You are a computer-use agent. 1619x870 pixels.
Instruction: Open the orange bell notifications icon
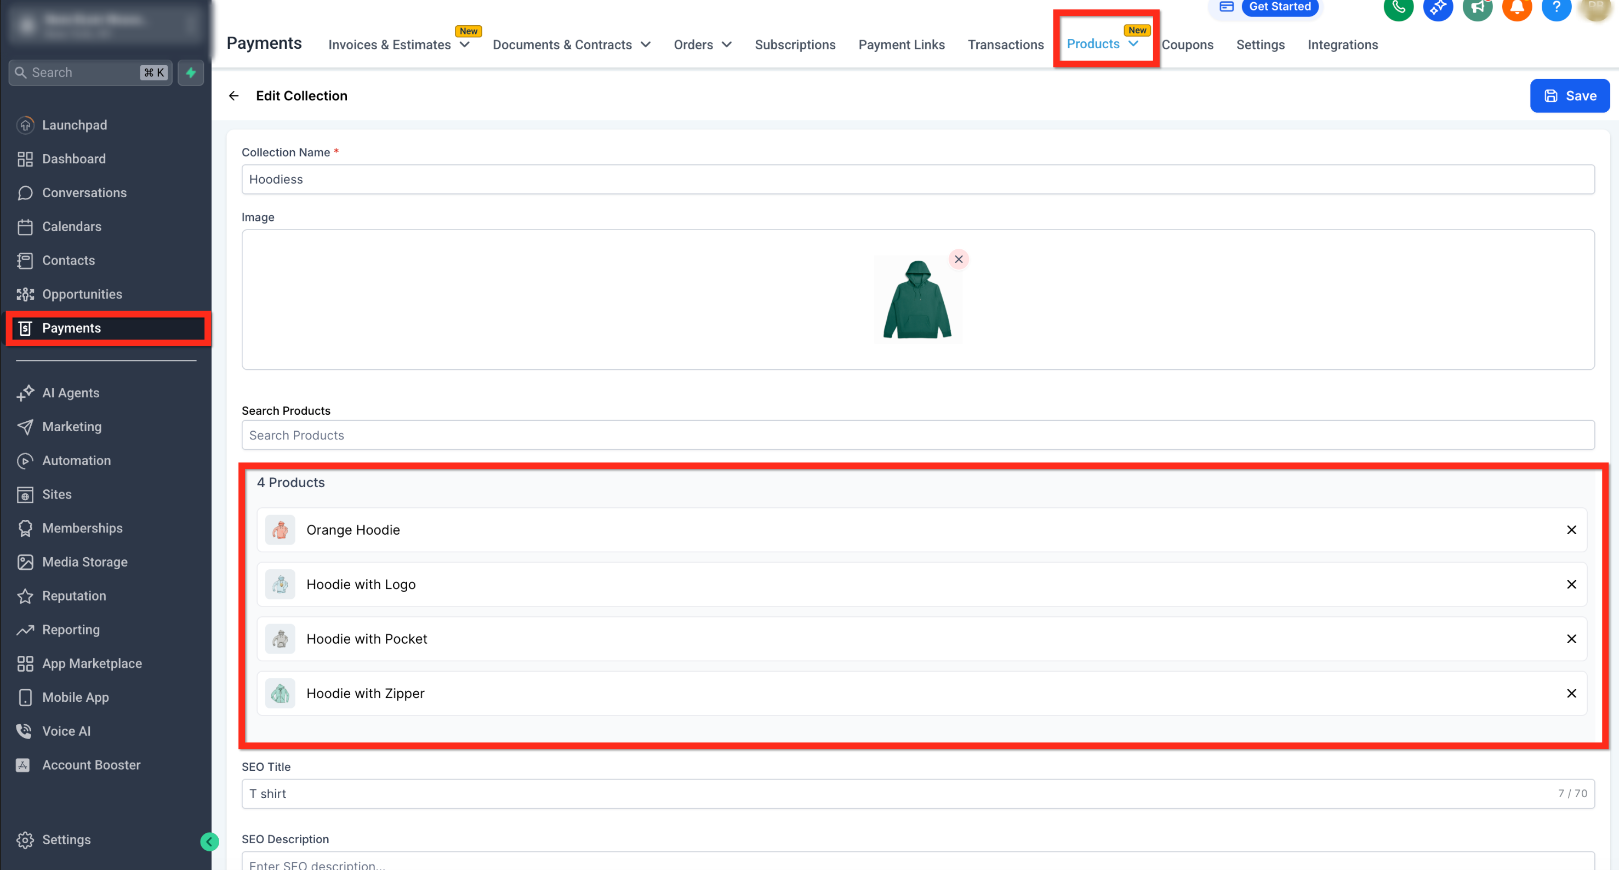[1517, 8]
